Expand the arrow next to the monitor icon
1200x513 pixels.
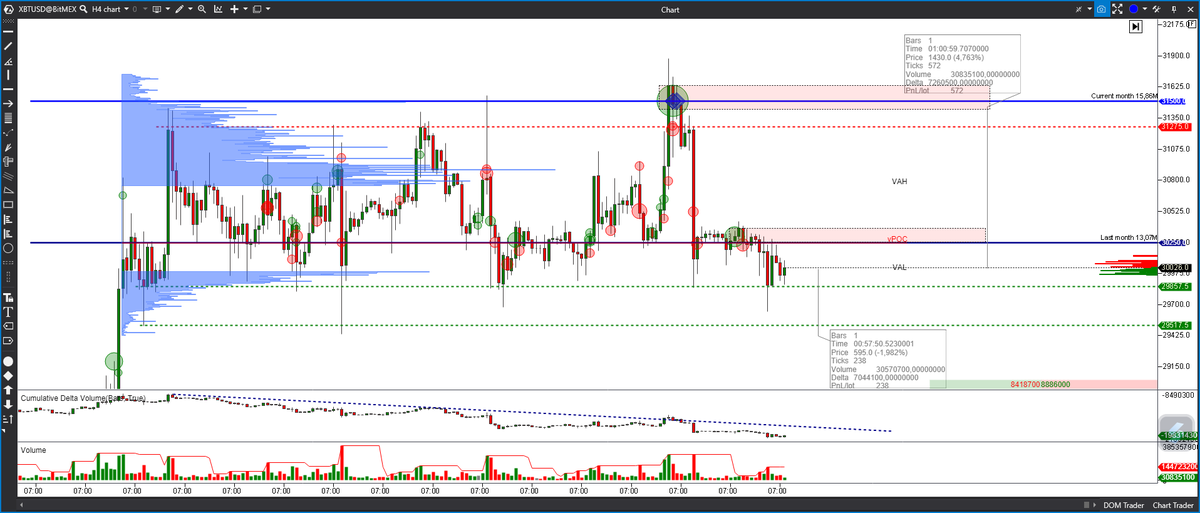[168, 9]
